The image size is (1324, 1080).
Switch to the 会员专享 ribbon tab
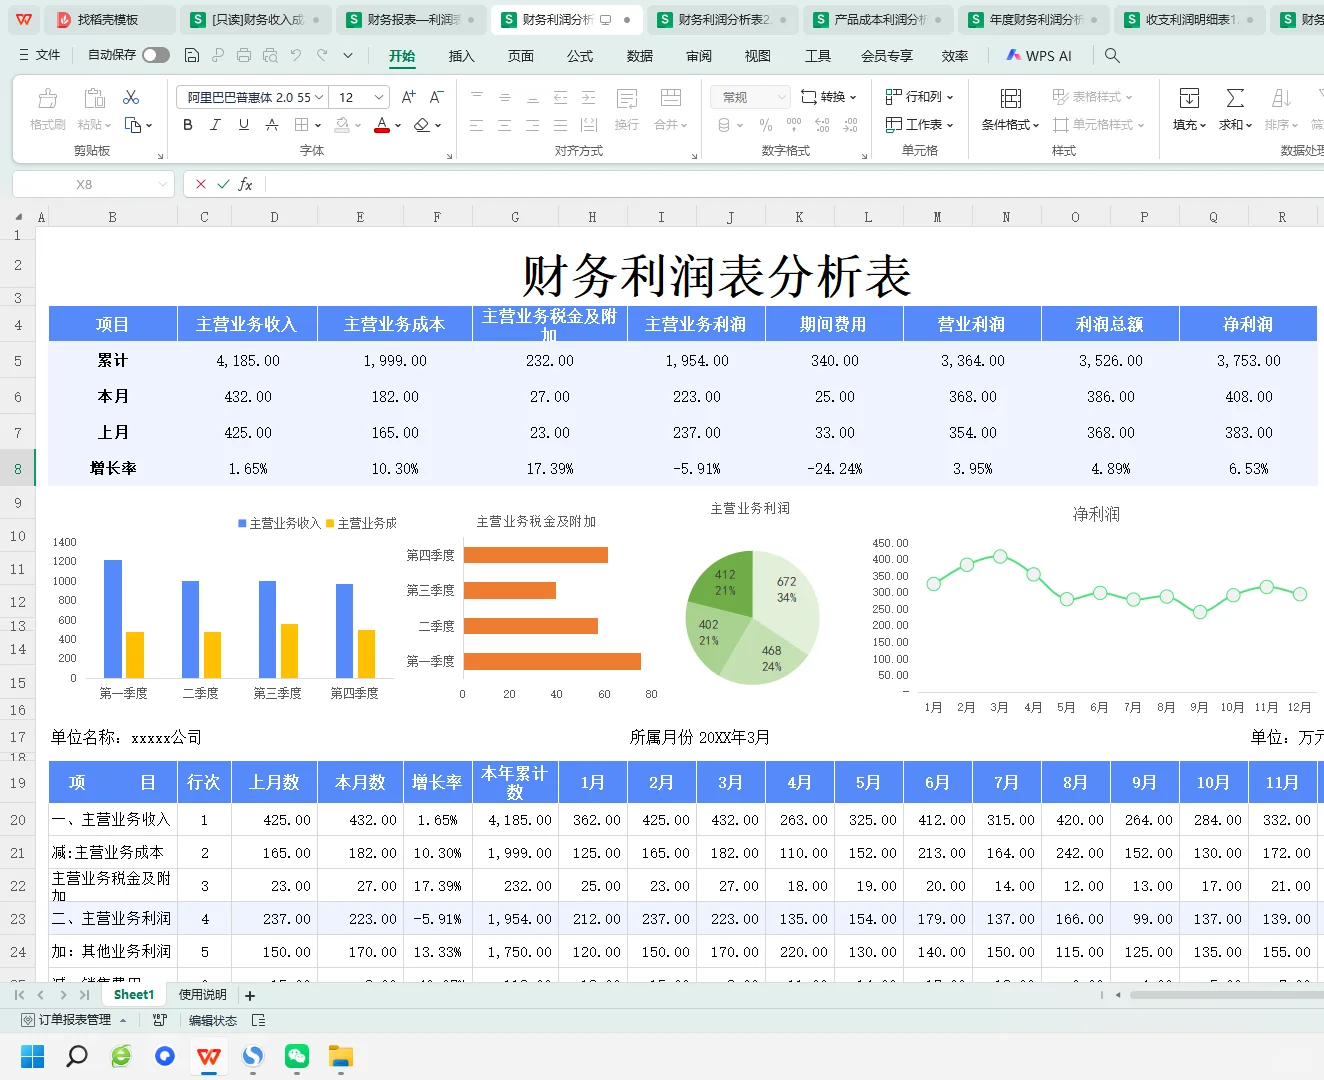point(887,56)
